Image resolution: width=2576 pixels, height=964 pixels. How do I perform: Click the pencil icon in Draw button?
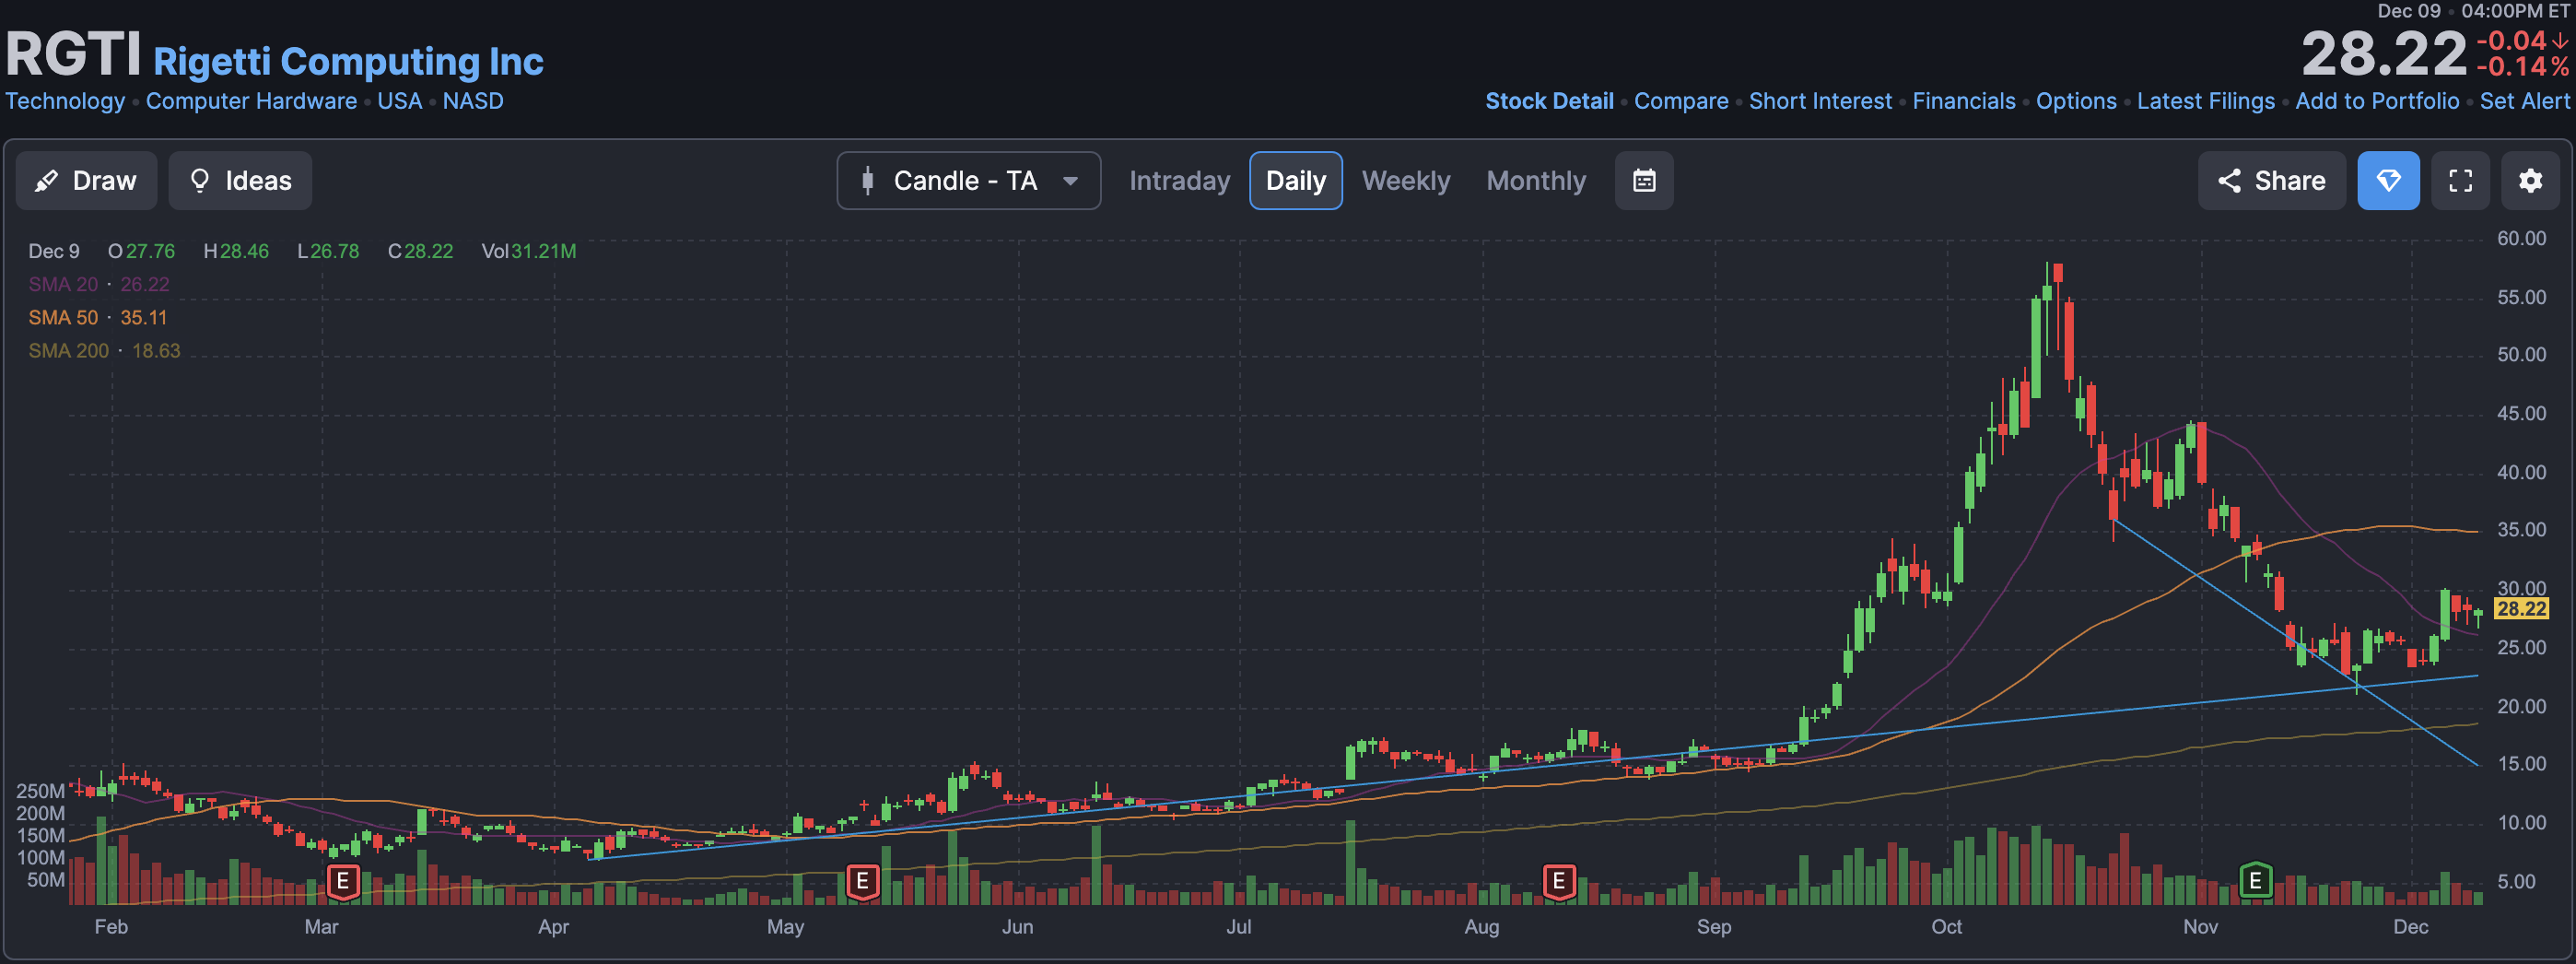coord(46,181)
